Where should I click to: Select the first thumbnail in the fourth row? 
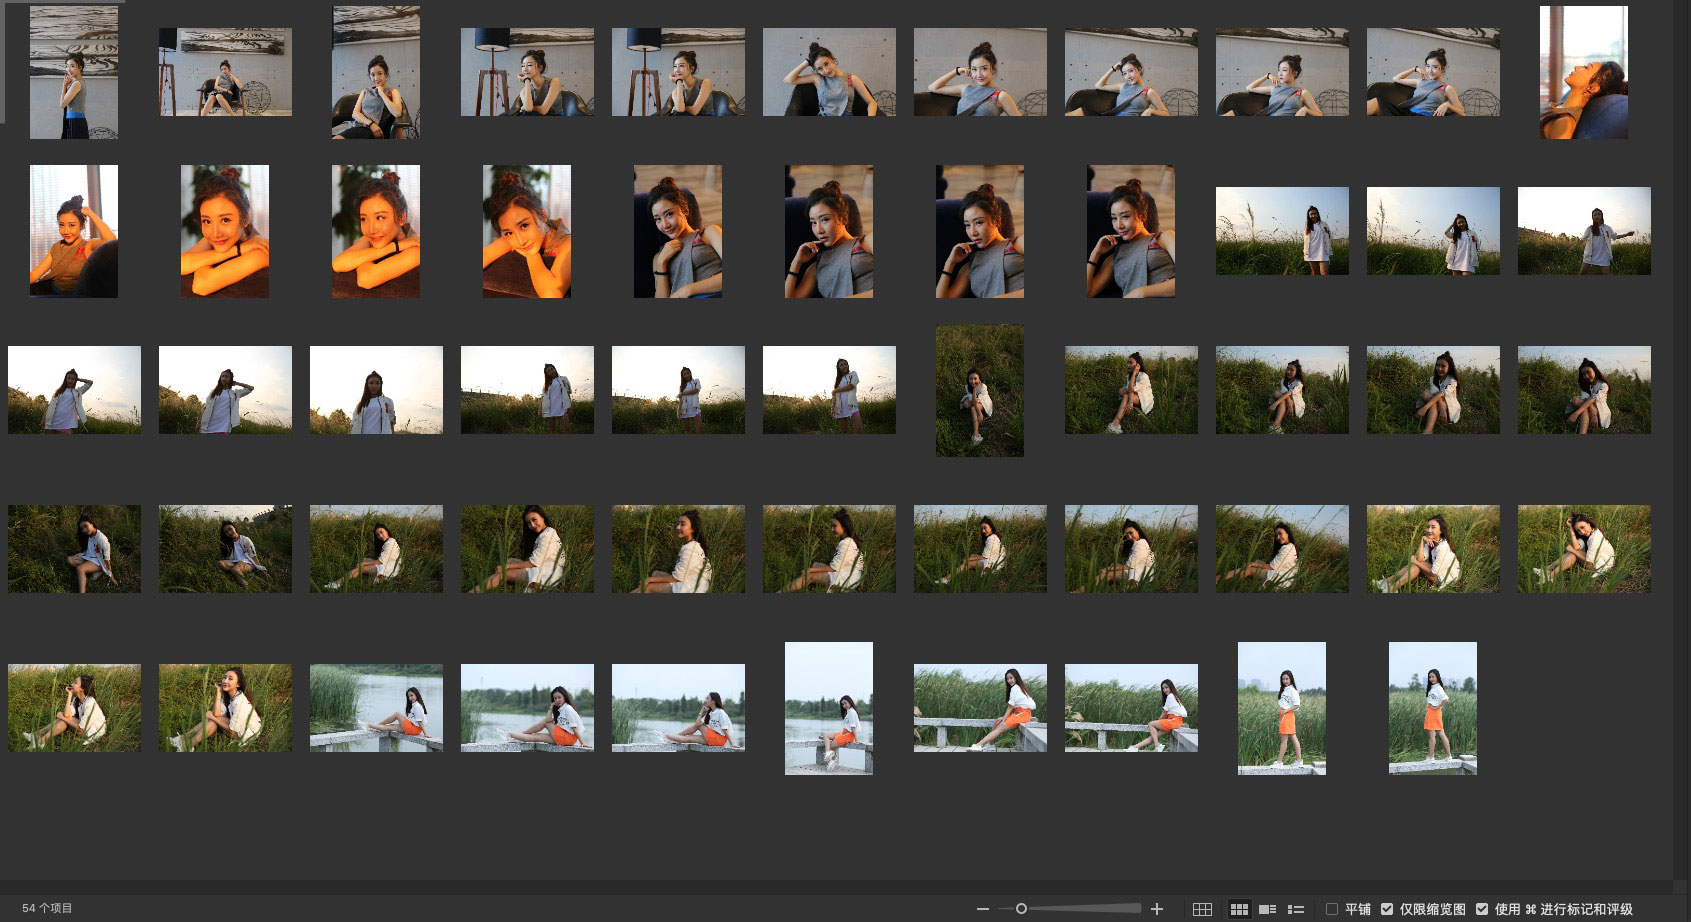74,549
